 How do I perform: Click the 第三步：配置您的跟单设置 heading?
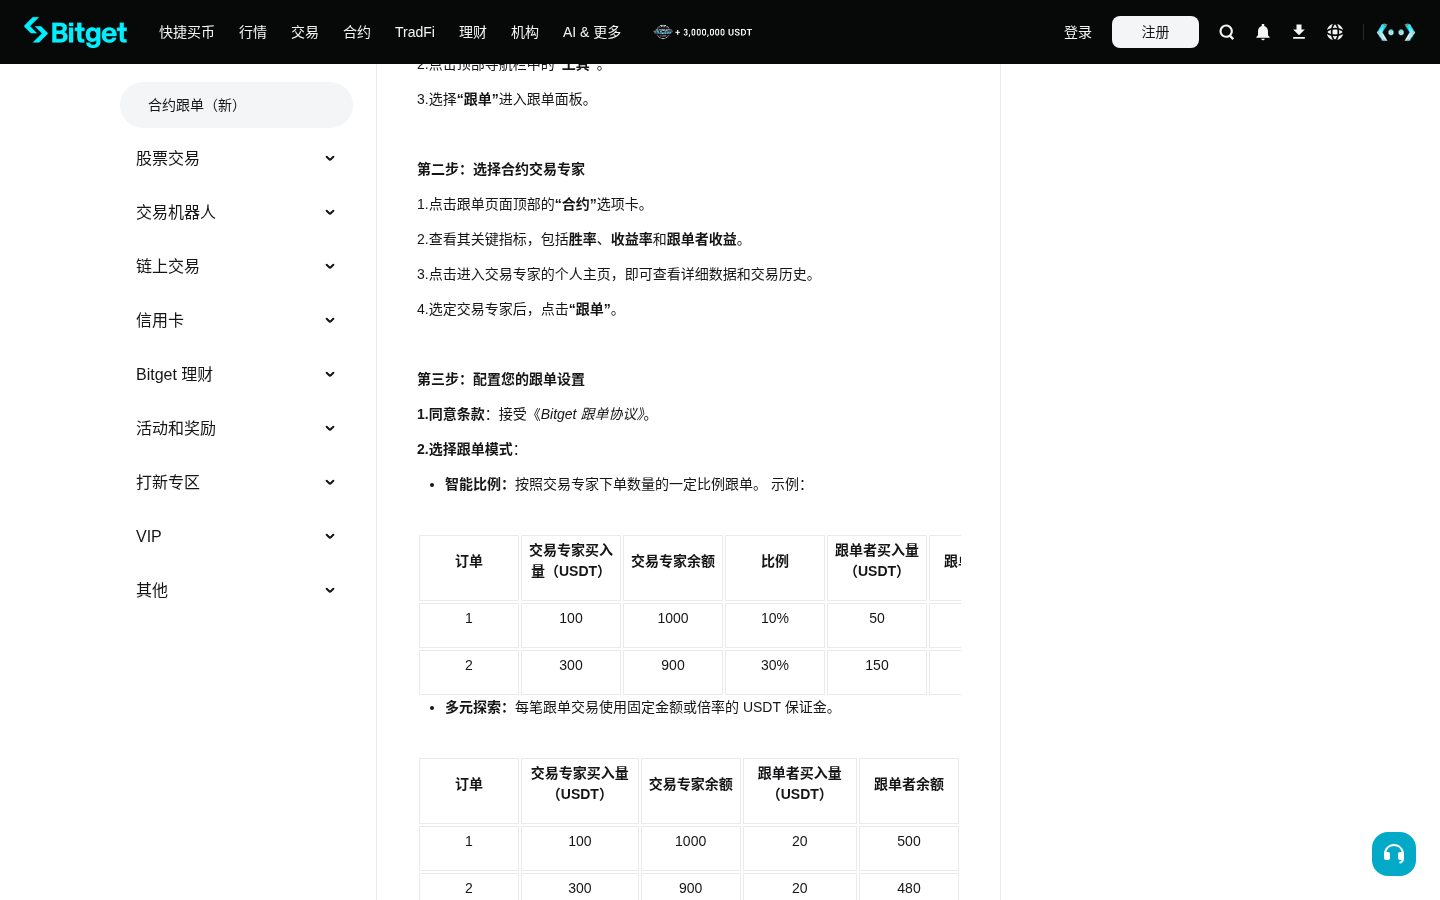pos(501,379)
